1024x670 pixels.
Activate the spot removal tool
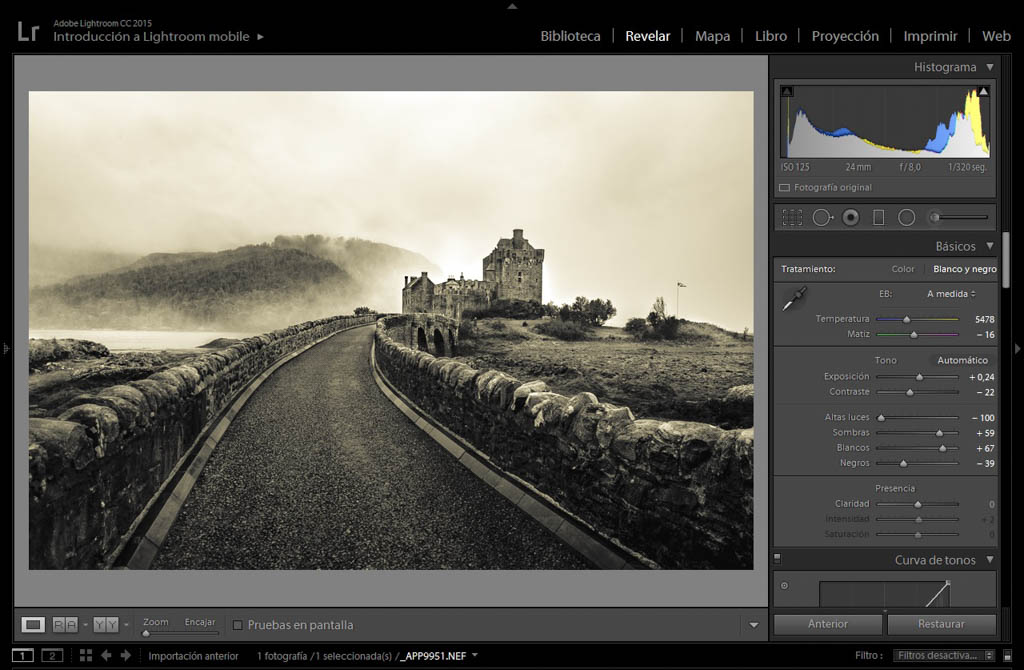(x=822, y=217)
